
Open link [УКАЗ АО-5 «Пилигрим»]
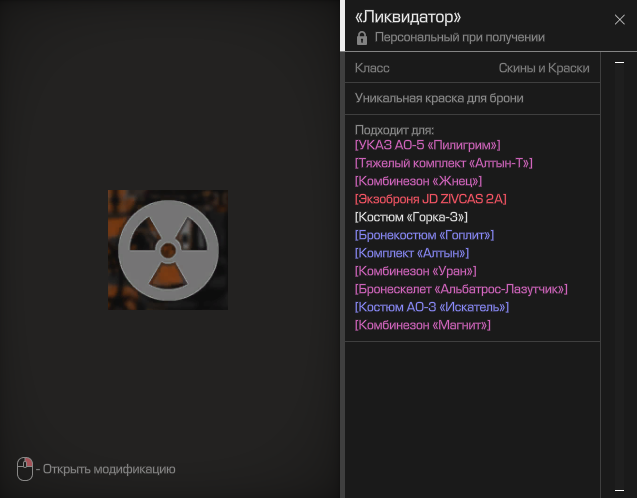pyautogui.click(x=427, y=145)
